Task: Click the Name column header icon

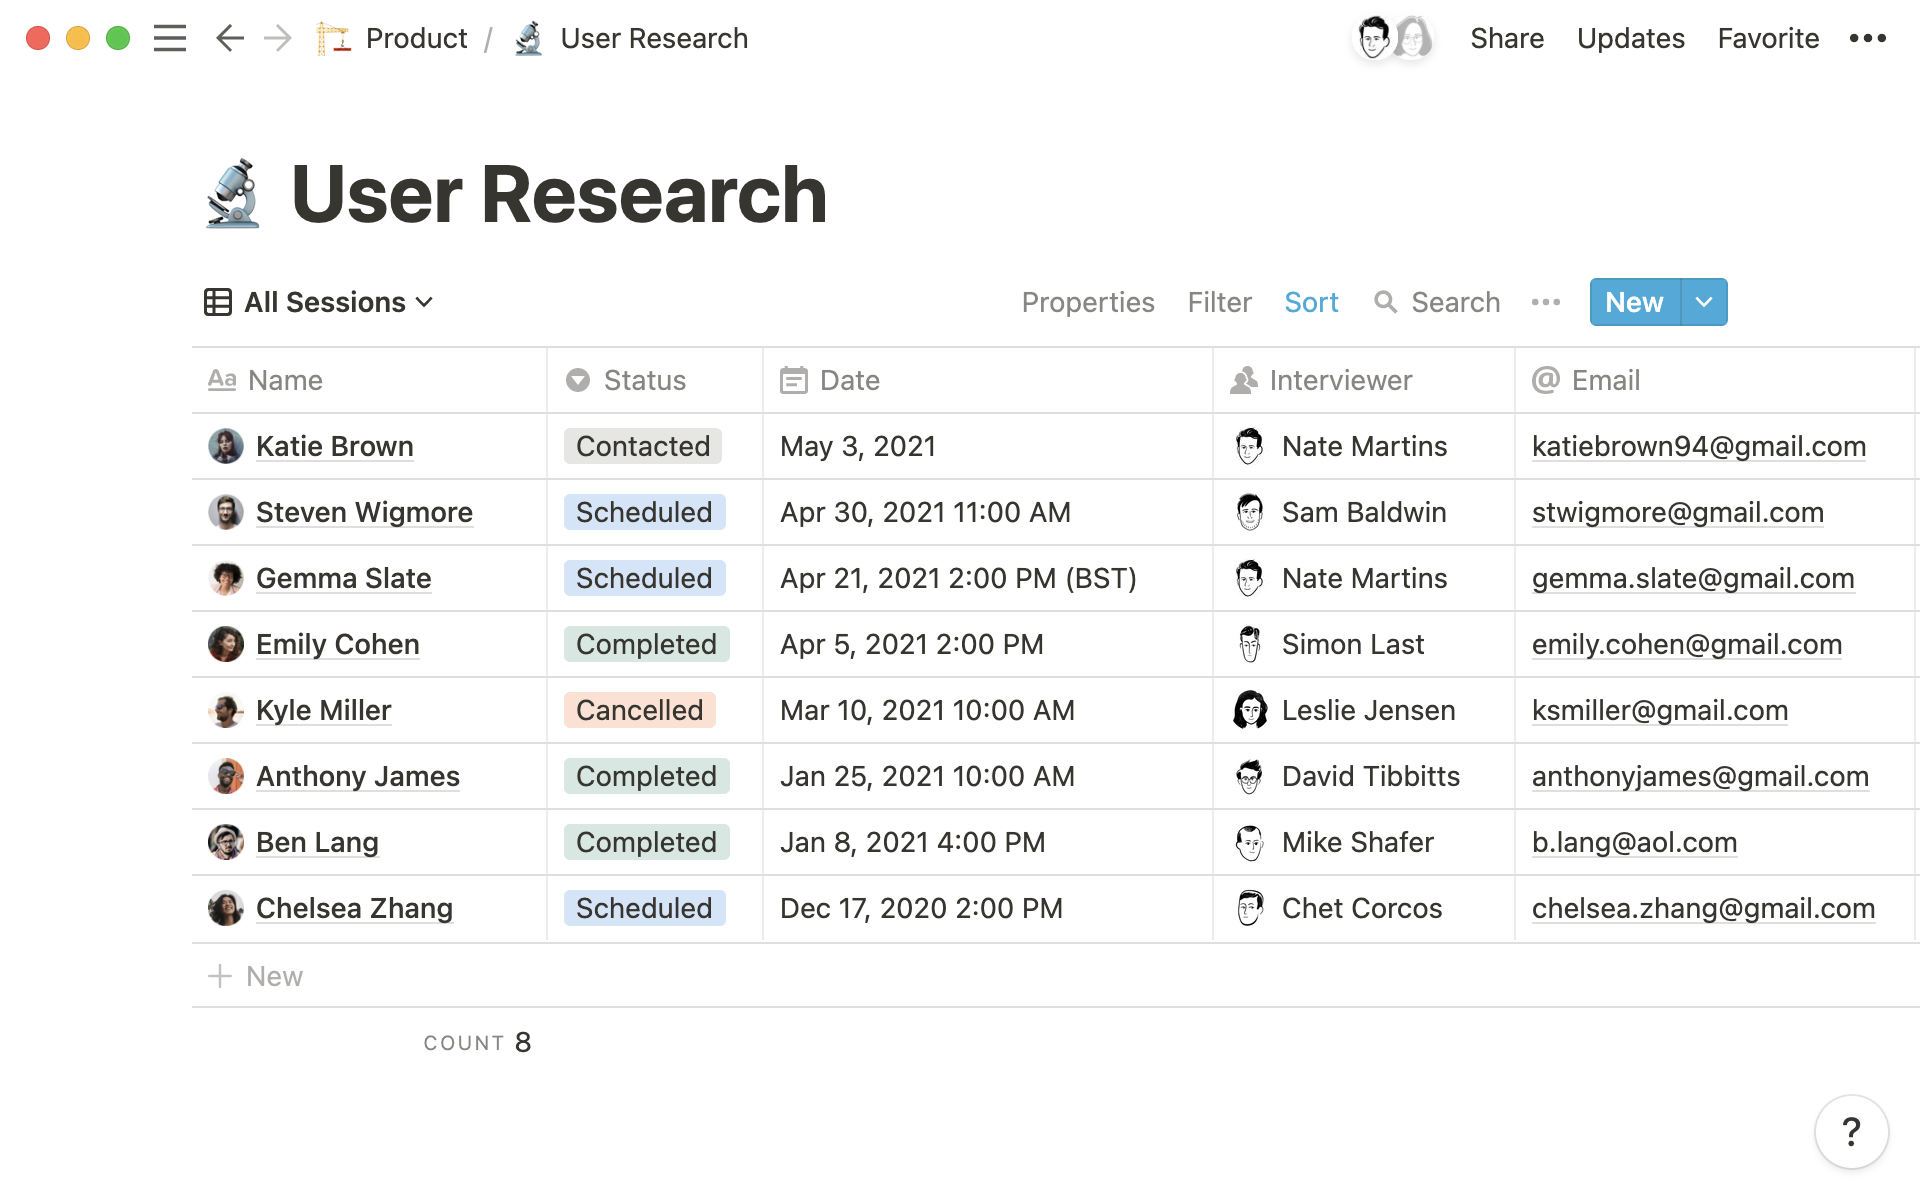Action: pos(223,379)
